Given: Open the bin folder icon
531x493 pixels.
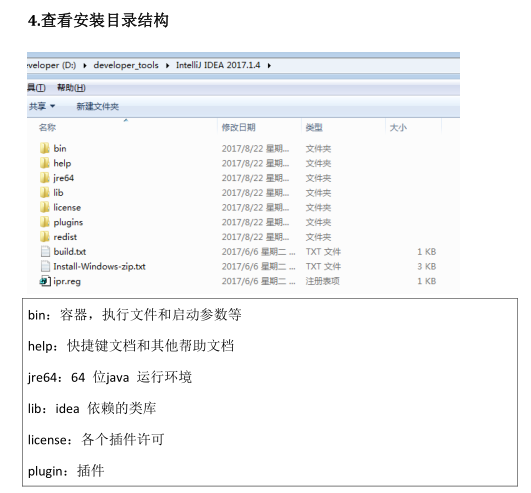Looking at the screenshot, I should 45,148.
